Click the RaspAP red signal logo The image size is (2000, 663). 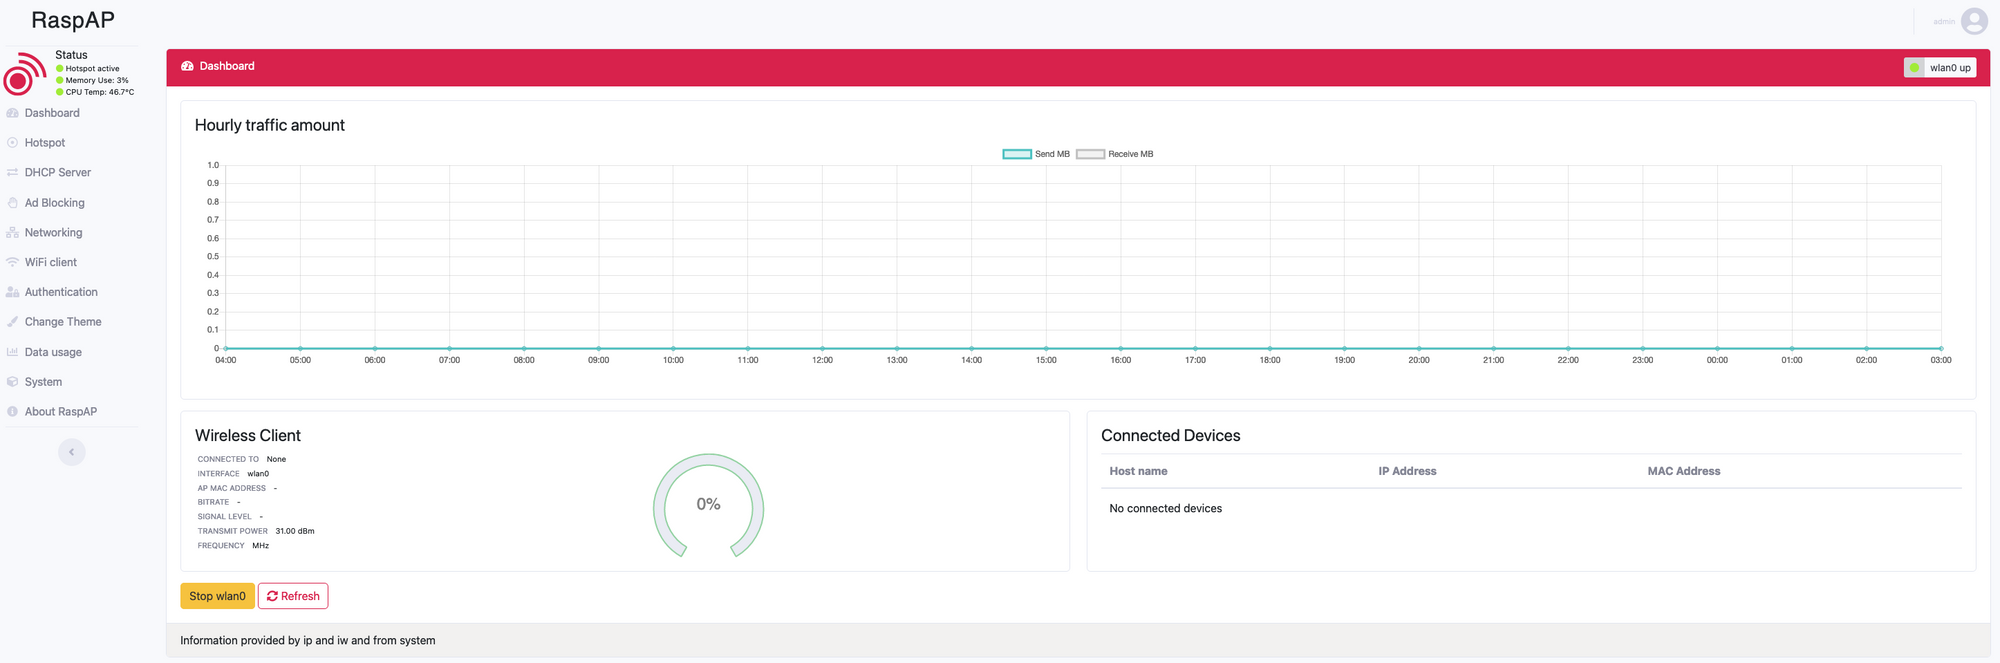point(24,74)
